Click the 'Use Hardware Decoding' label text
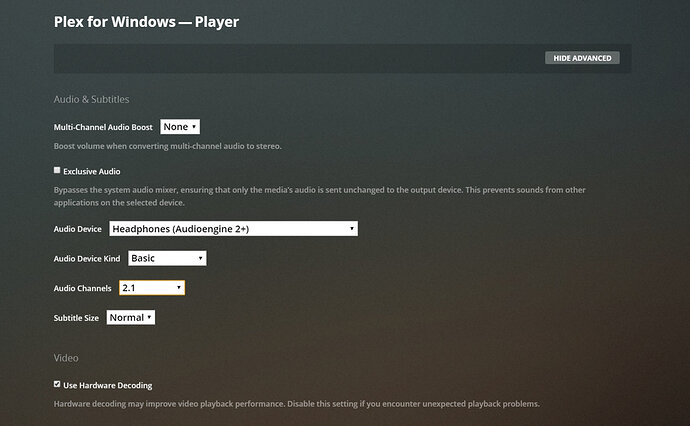Screen dimensions: 690x426 click(108, 386)
